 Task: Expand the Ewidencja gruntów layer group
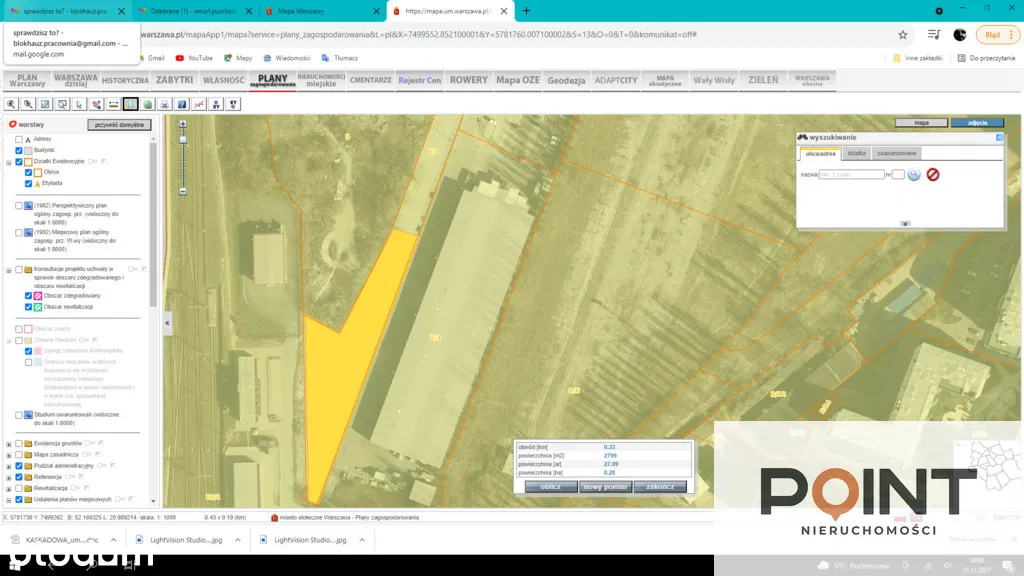tap(8, 443)
